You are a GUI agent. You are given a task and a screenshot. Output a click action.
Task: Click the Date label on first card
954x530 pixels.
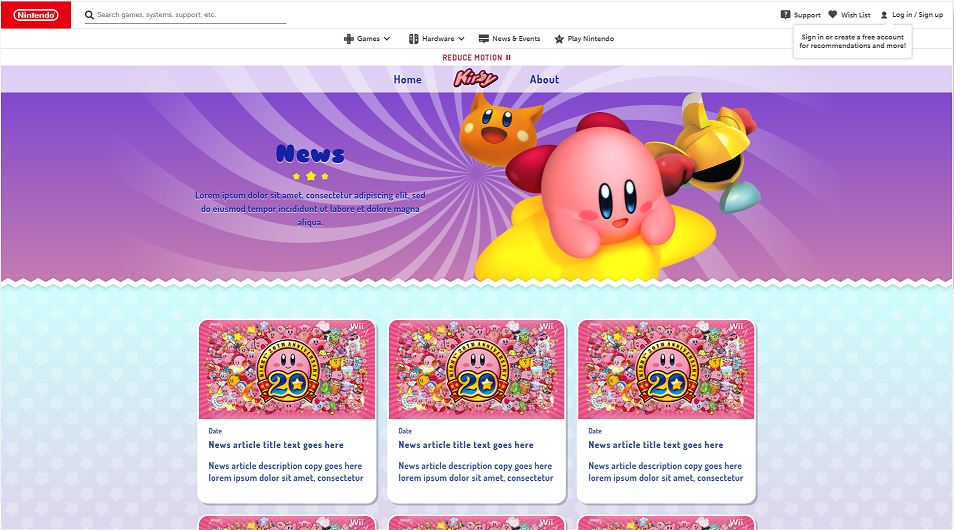[x=215, y=431]
